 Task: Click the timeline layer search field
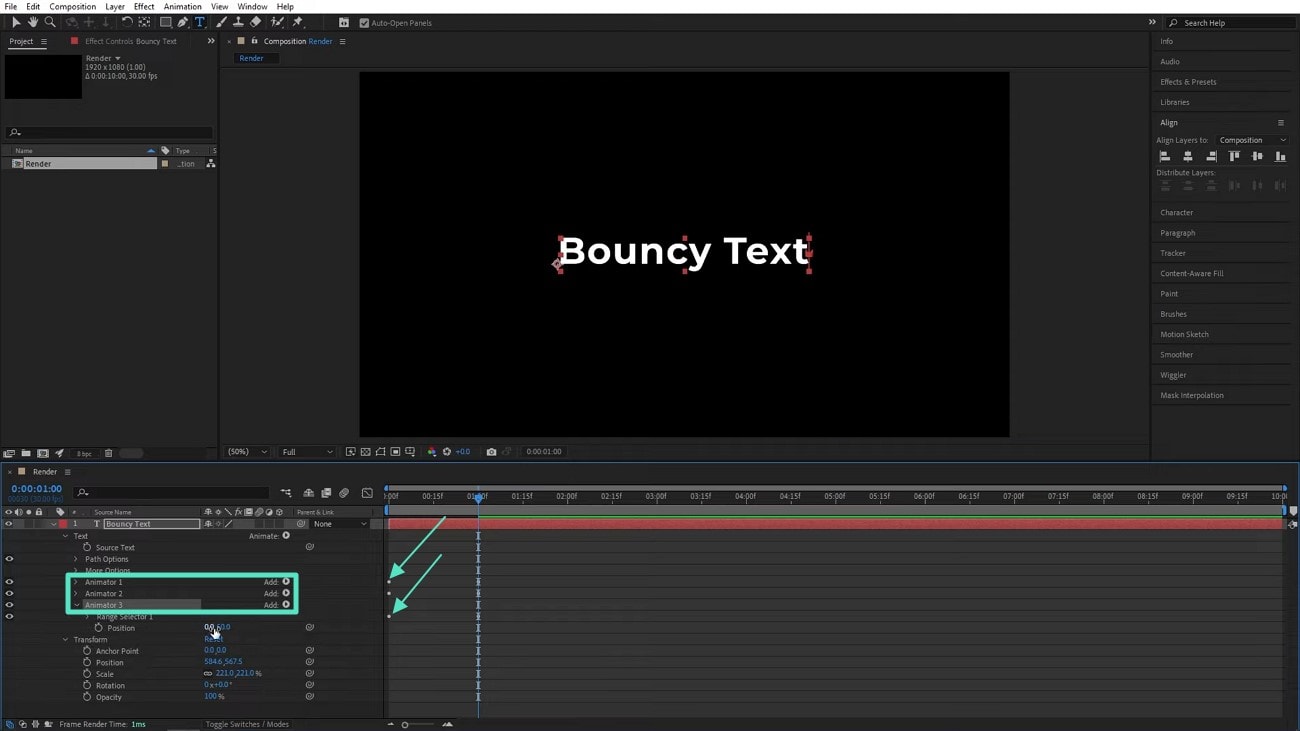click(x=172, y=493)
